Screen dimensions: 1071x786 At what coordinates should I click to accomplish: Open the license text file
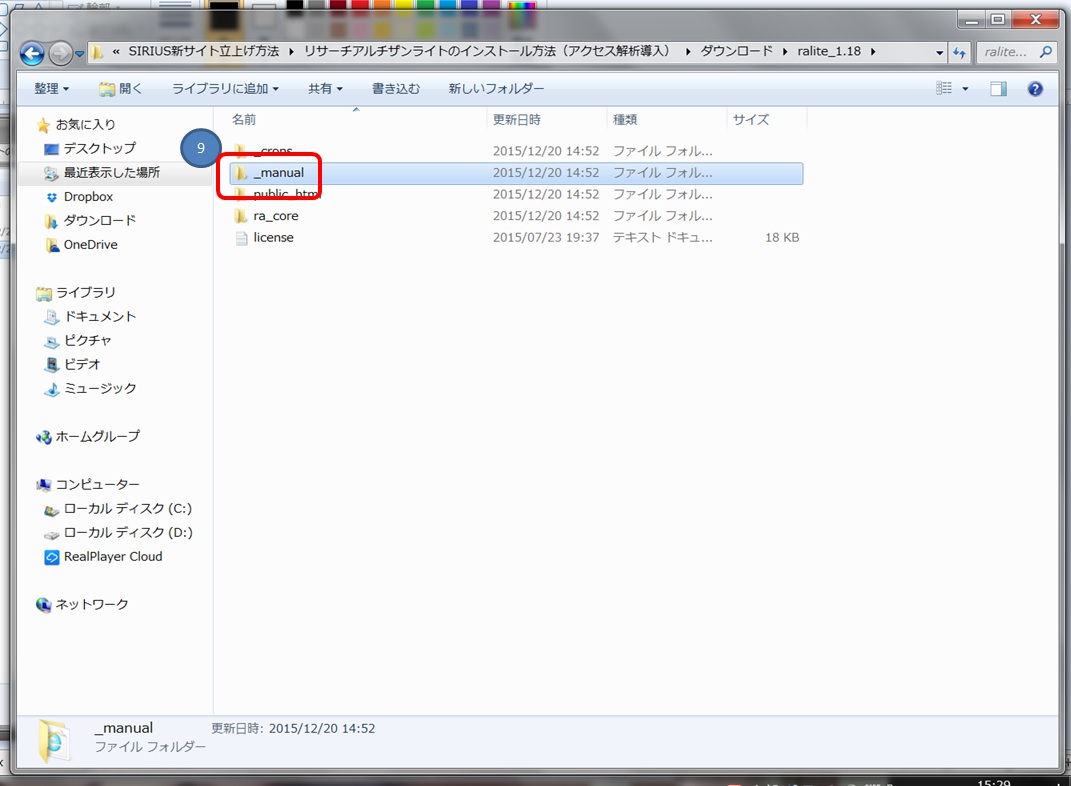[x=273, y=238]
